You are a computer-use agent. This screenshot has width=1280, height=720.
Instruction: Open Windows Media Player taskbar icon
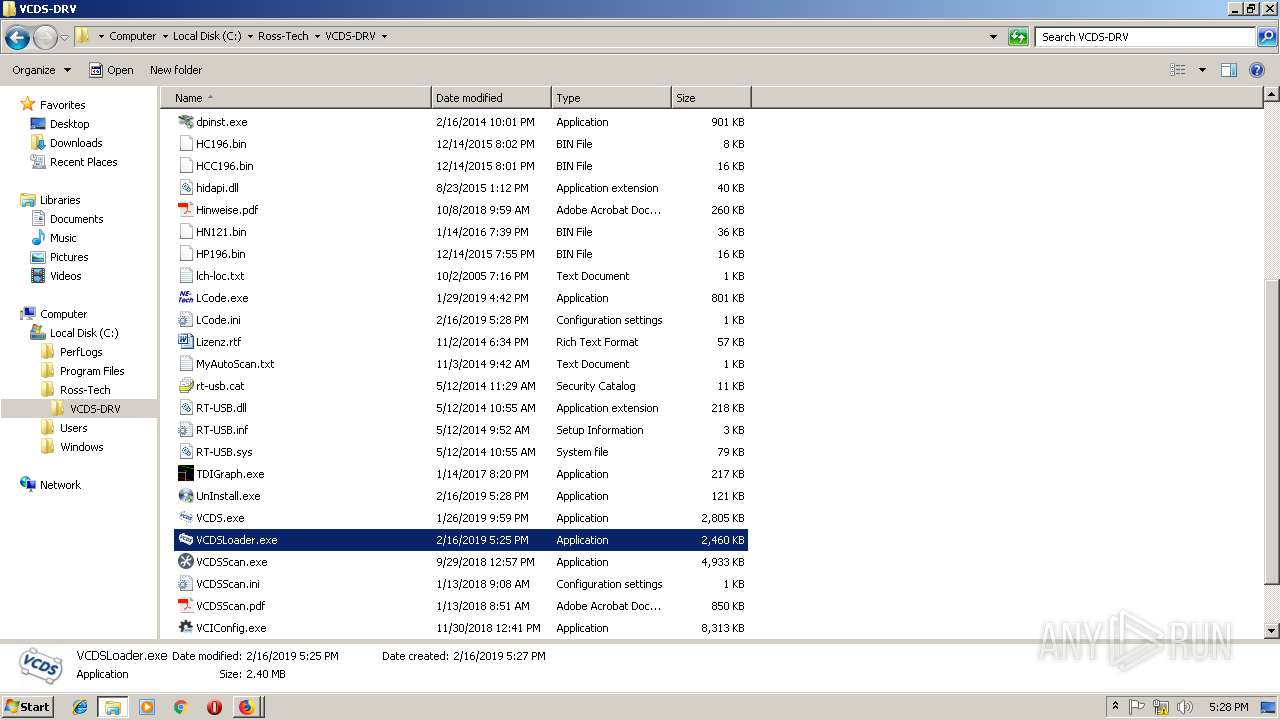147,707
